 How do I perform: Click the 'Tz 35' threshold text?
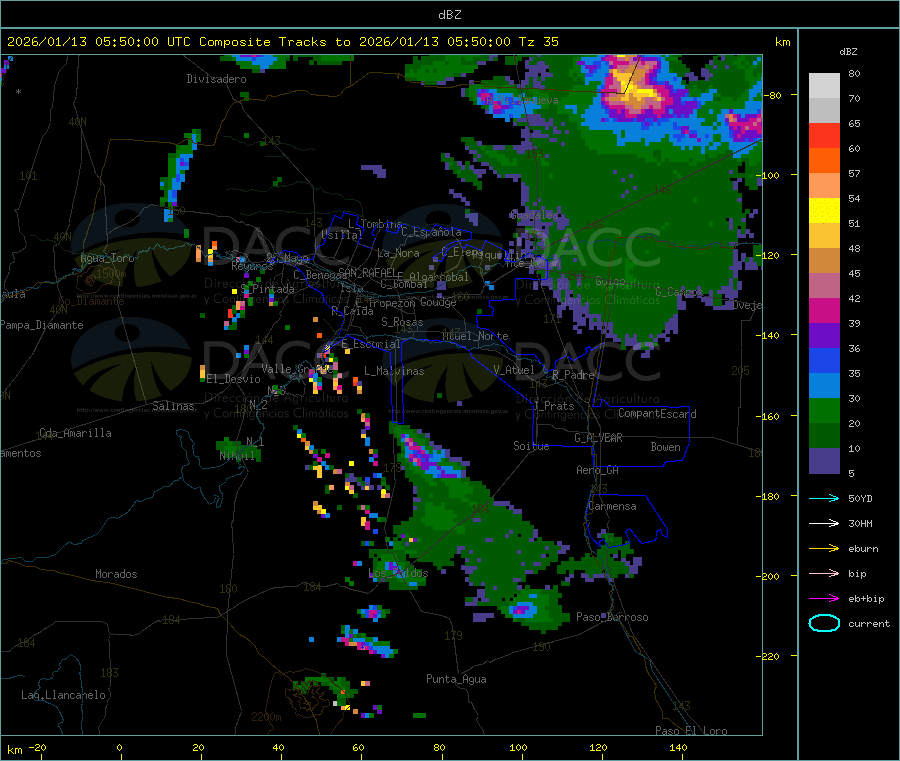click(538, 42)
